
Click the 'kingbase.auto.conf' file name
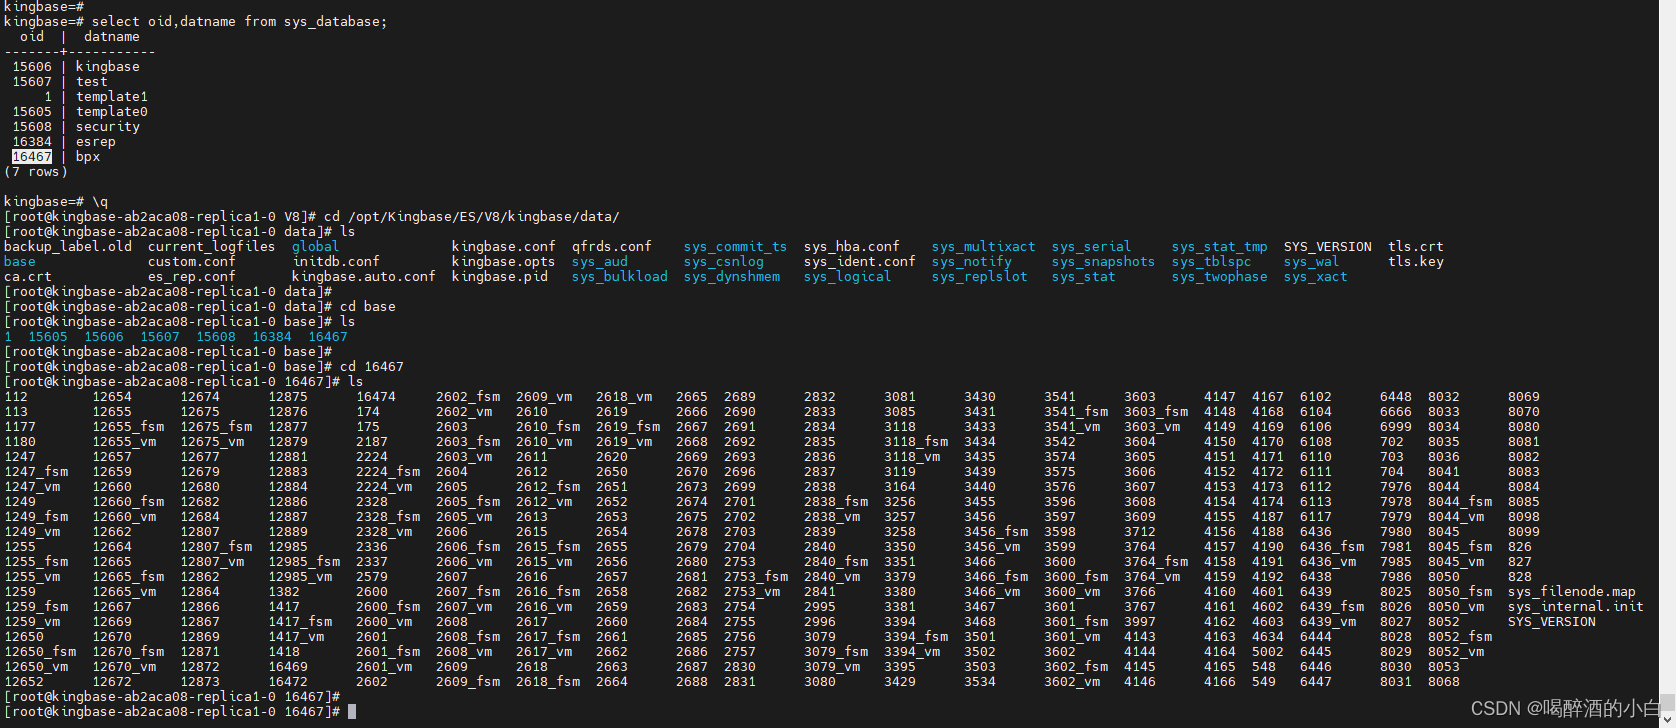364,277
